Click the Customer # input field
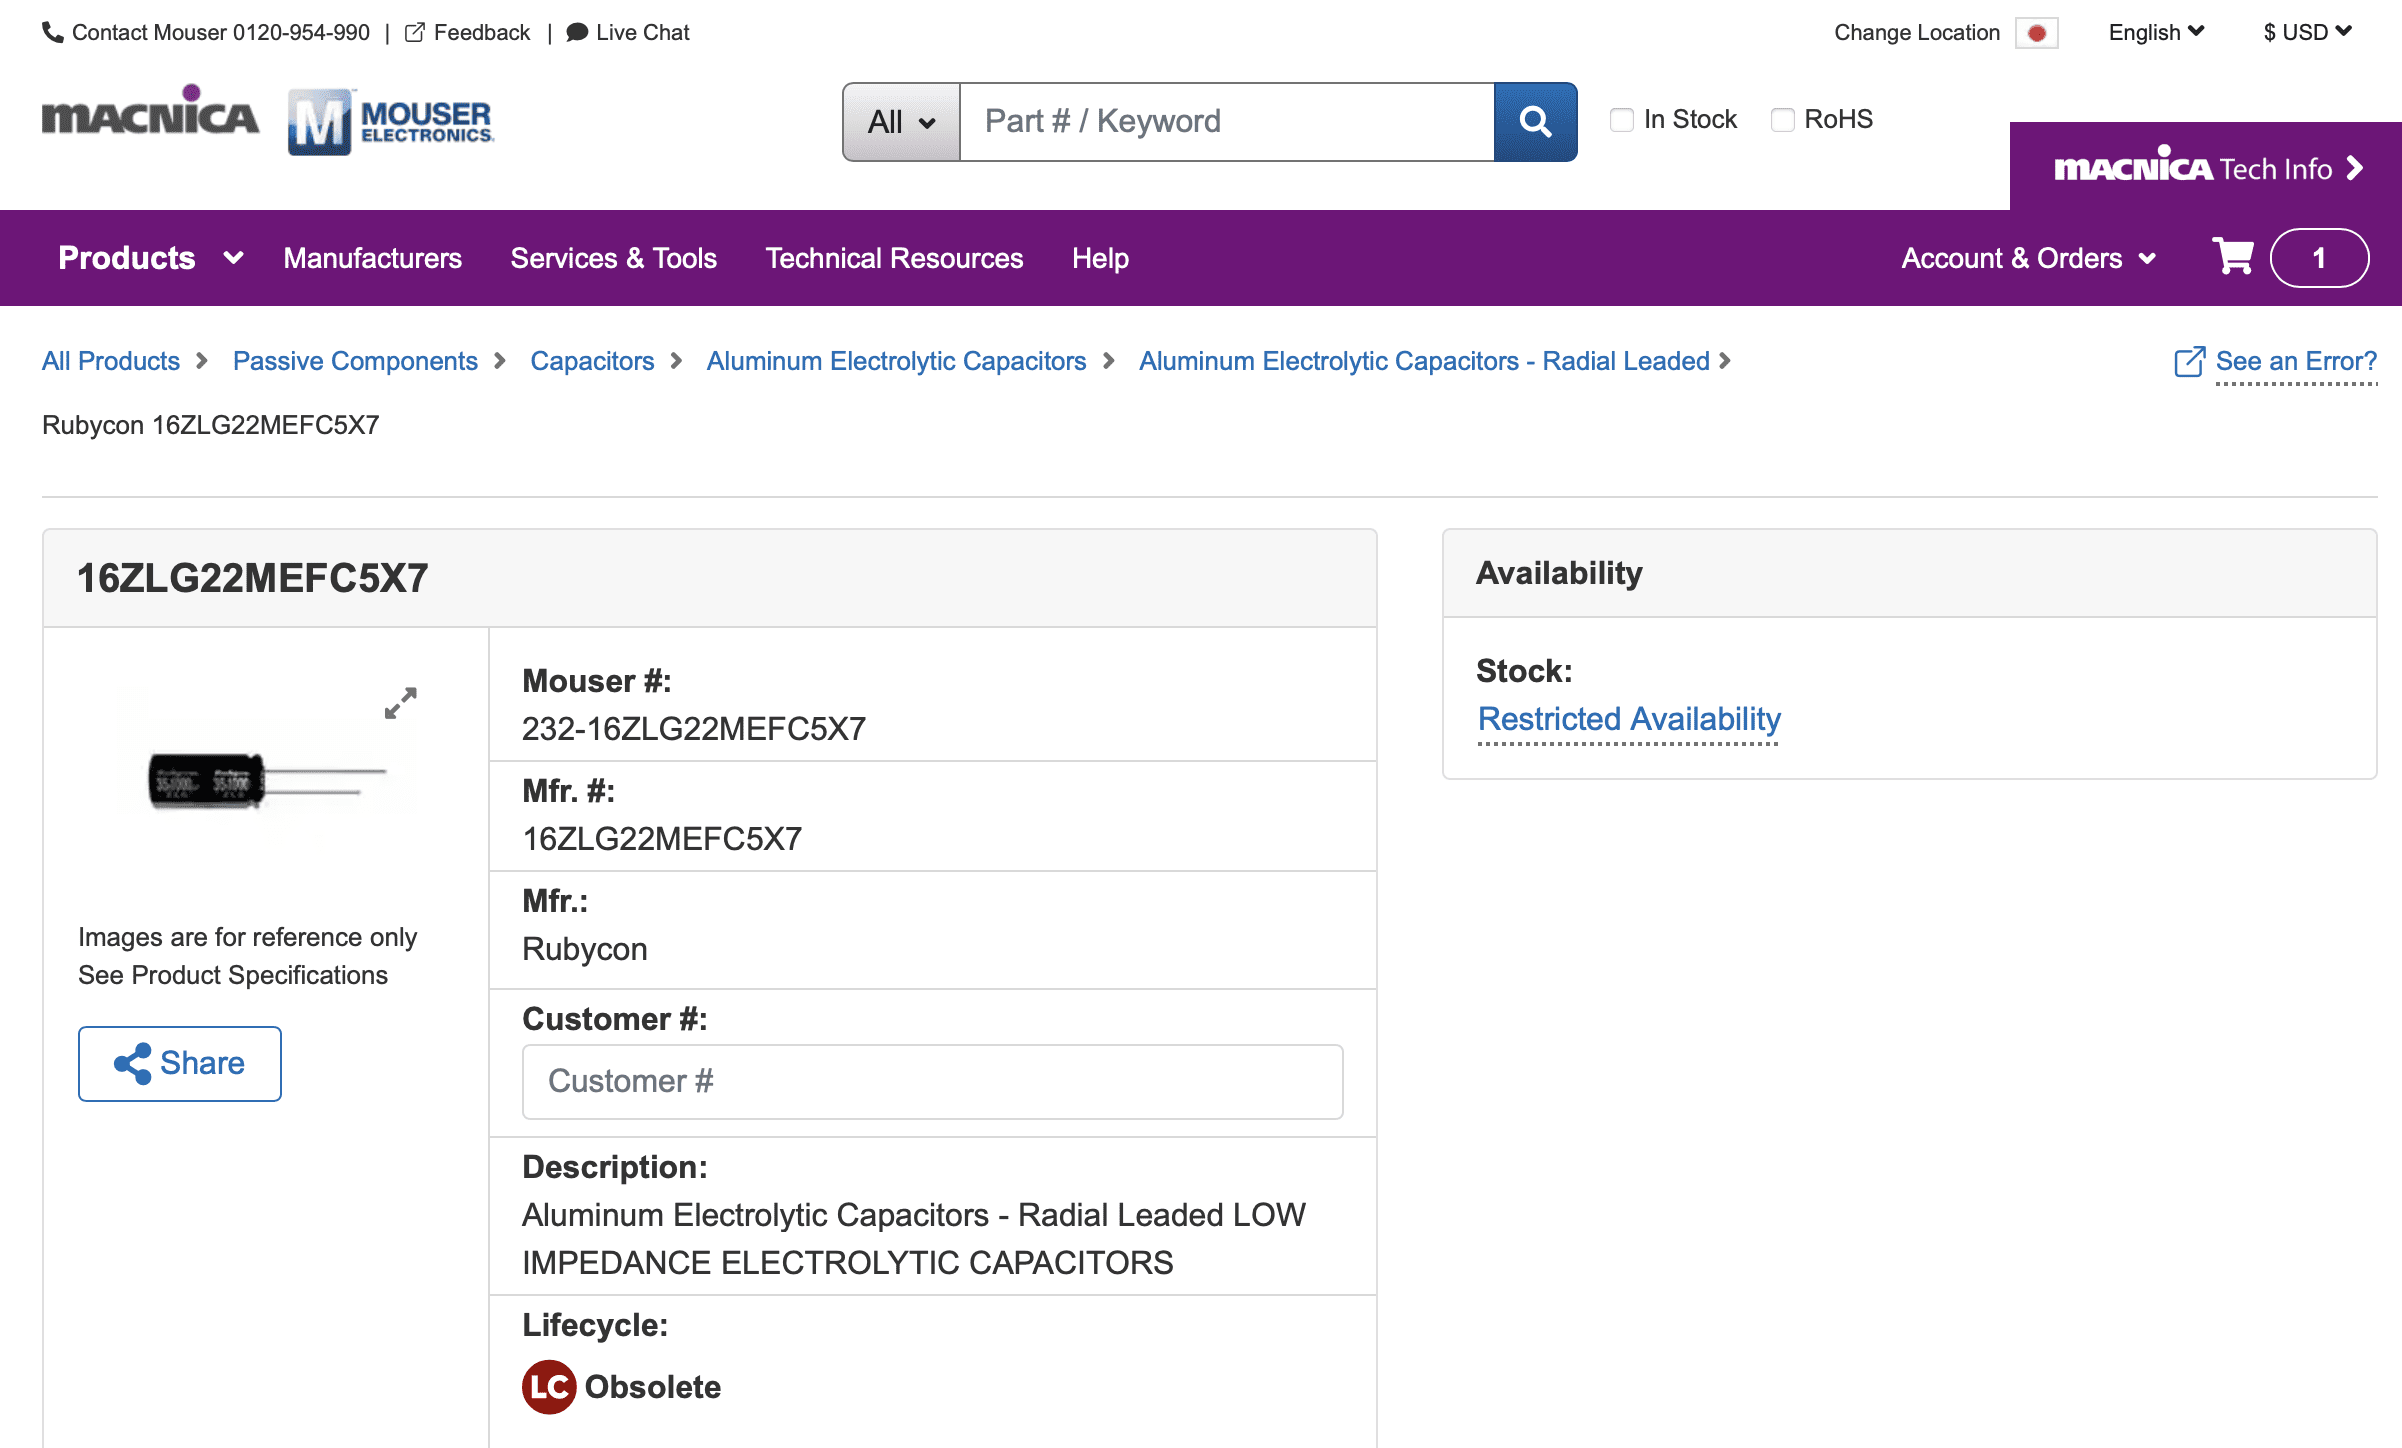Image resolution: width=2402 pixels, height=1448 pixels. click(932, 1081)
